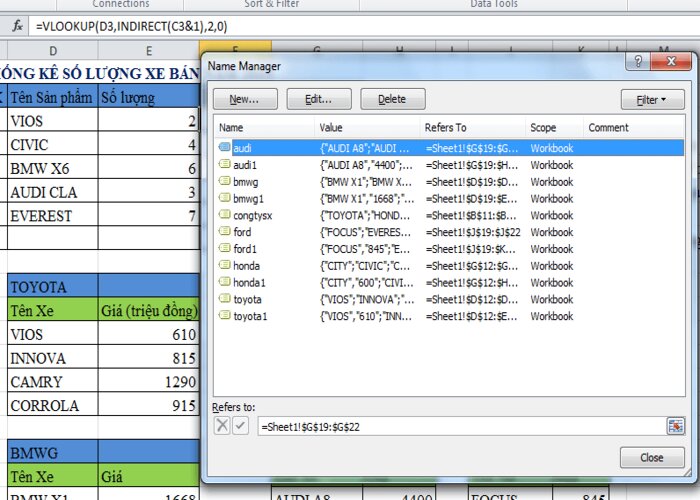Confirm the Refers to edit with checkmark
The height and width of the screenshot is (500, 700).
coord(240,426)
